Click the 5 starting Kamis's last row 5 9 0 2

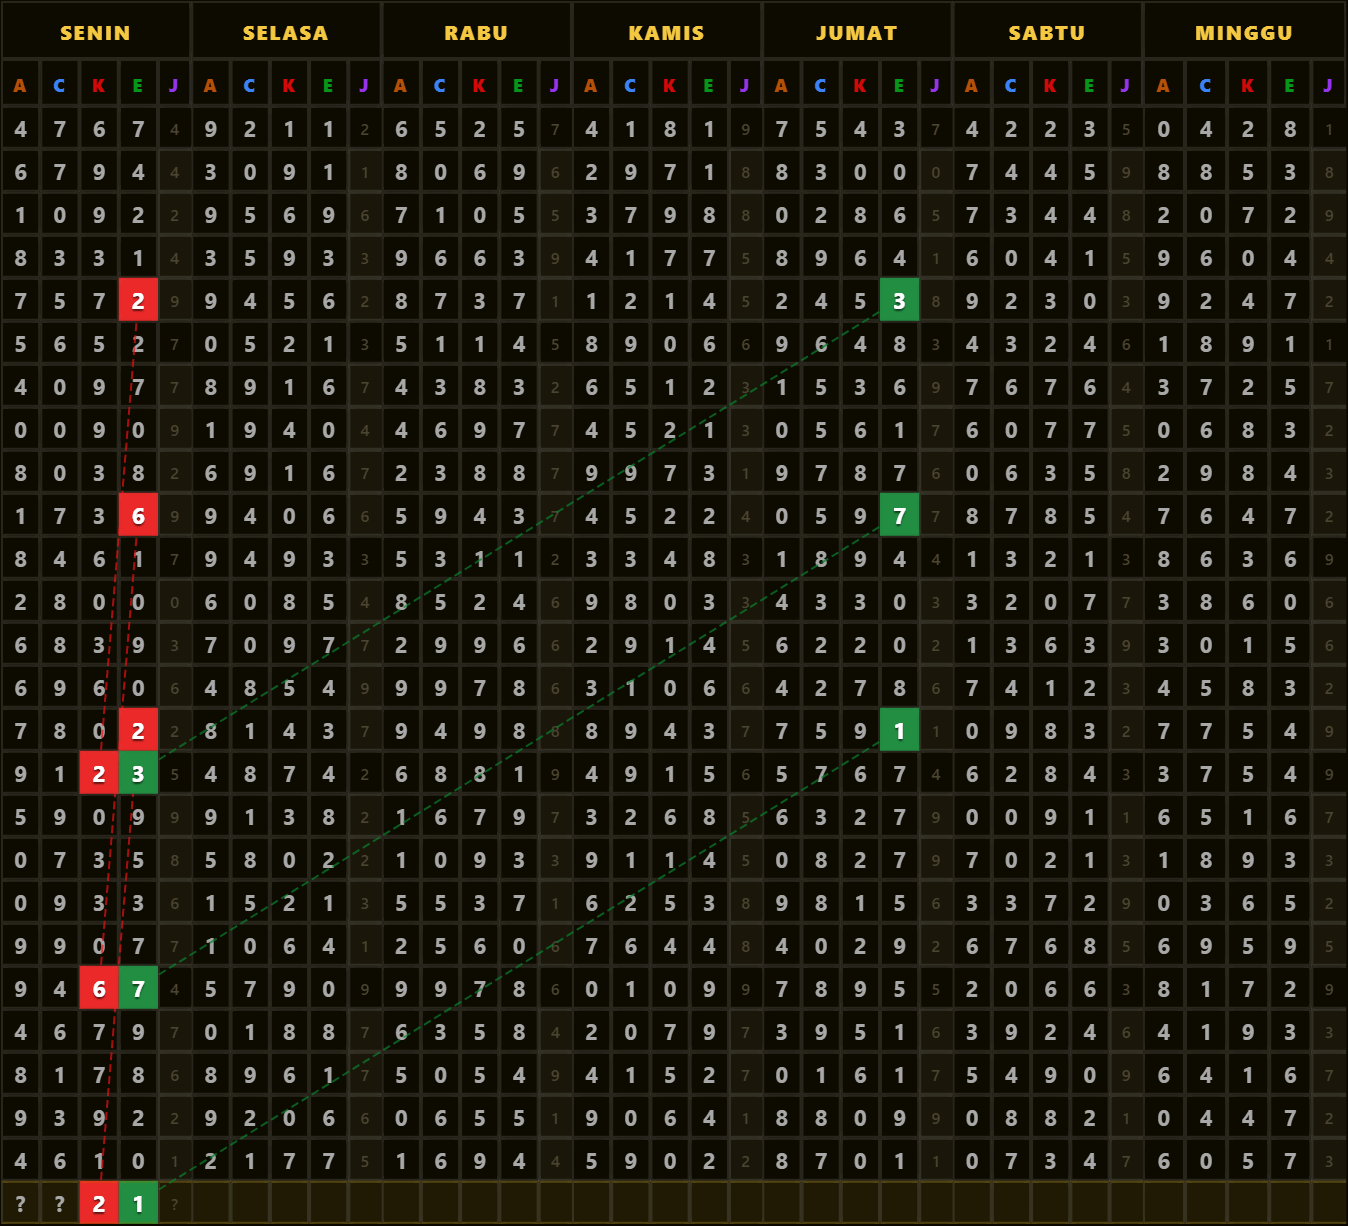(591, 1161)
